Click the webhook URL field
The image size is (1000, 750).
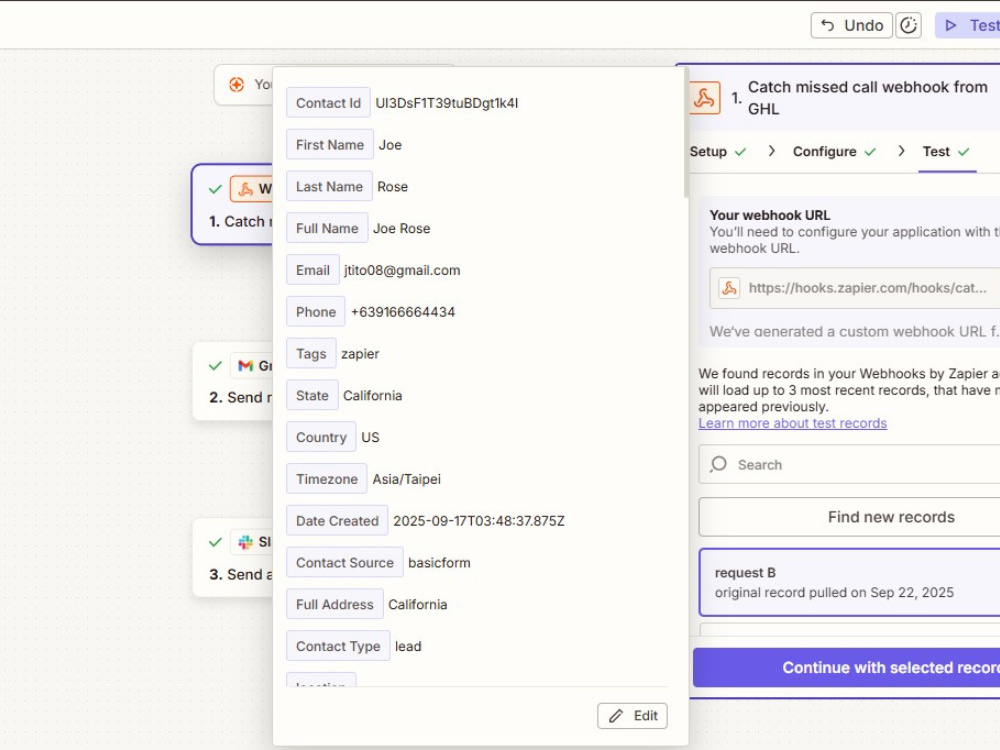855,288
